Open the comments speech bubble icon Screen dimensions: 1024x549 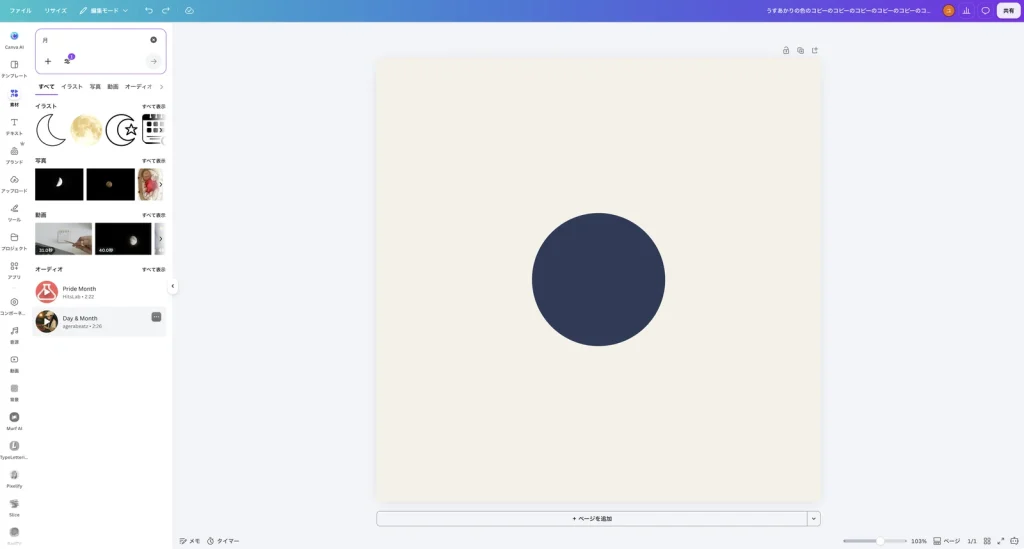pos(985,10)
